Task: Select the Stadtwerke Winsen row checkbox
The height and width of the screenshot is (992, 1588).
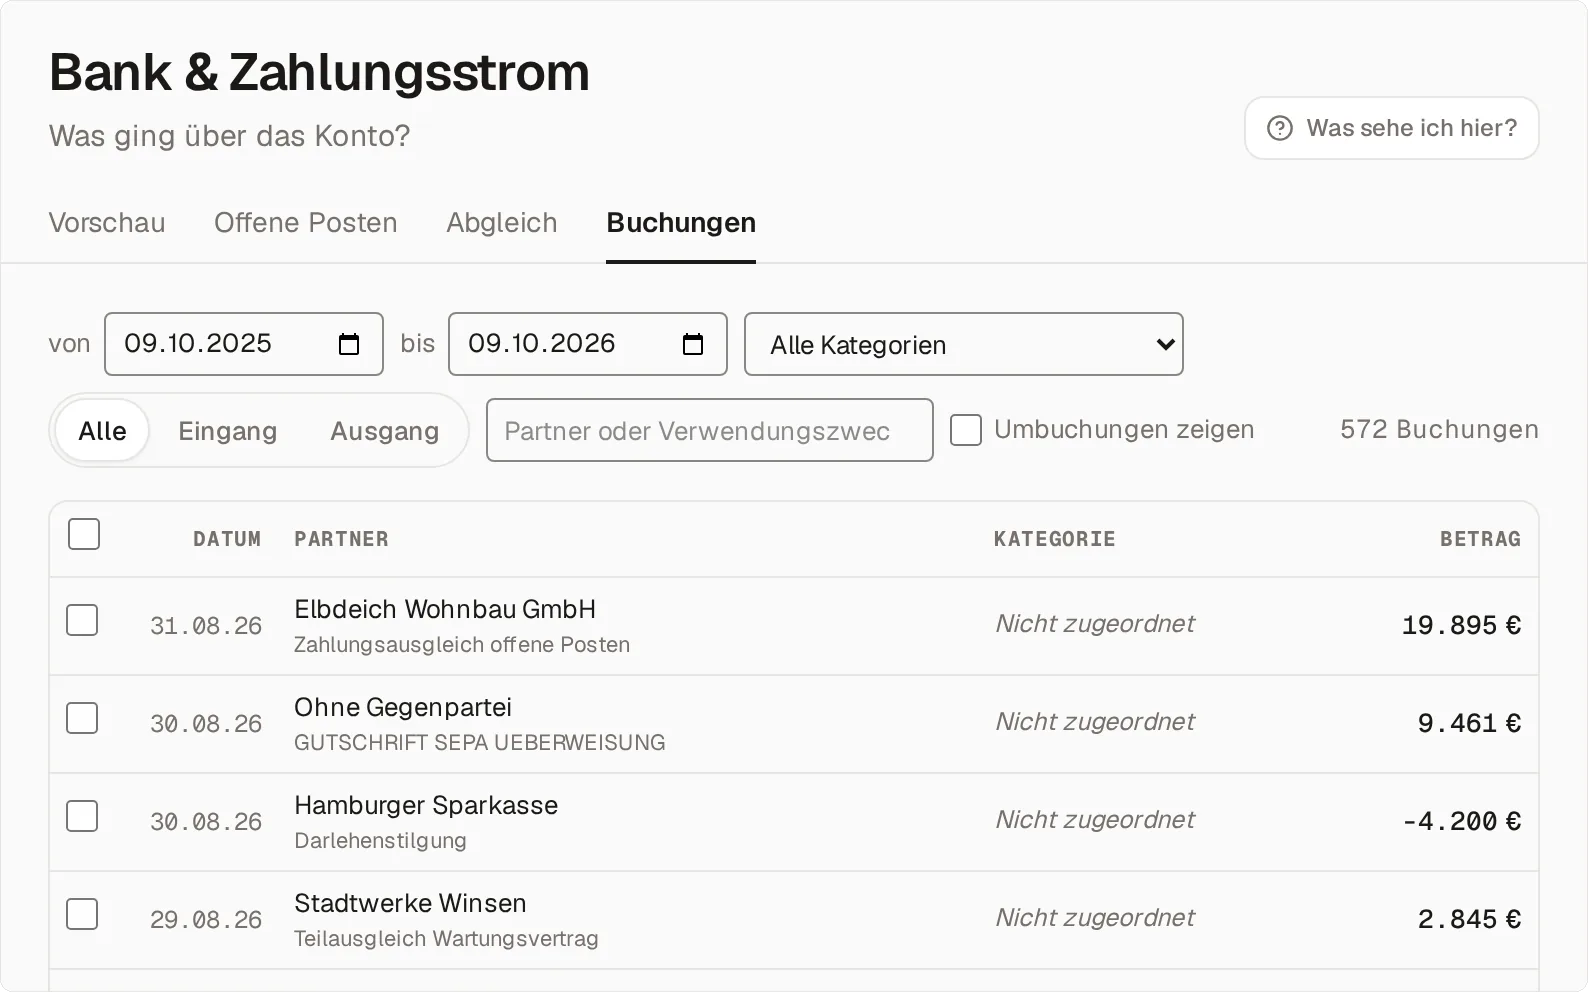Action: tap(82, 914)
